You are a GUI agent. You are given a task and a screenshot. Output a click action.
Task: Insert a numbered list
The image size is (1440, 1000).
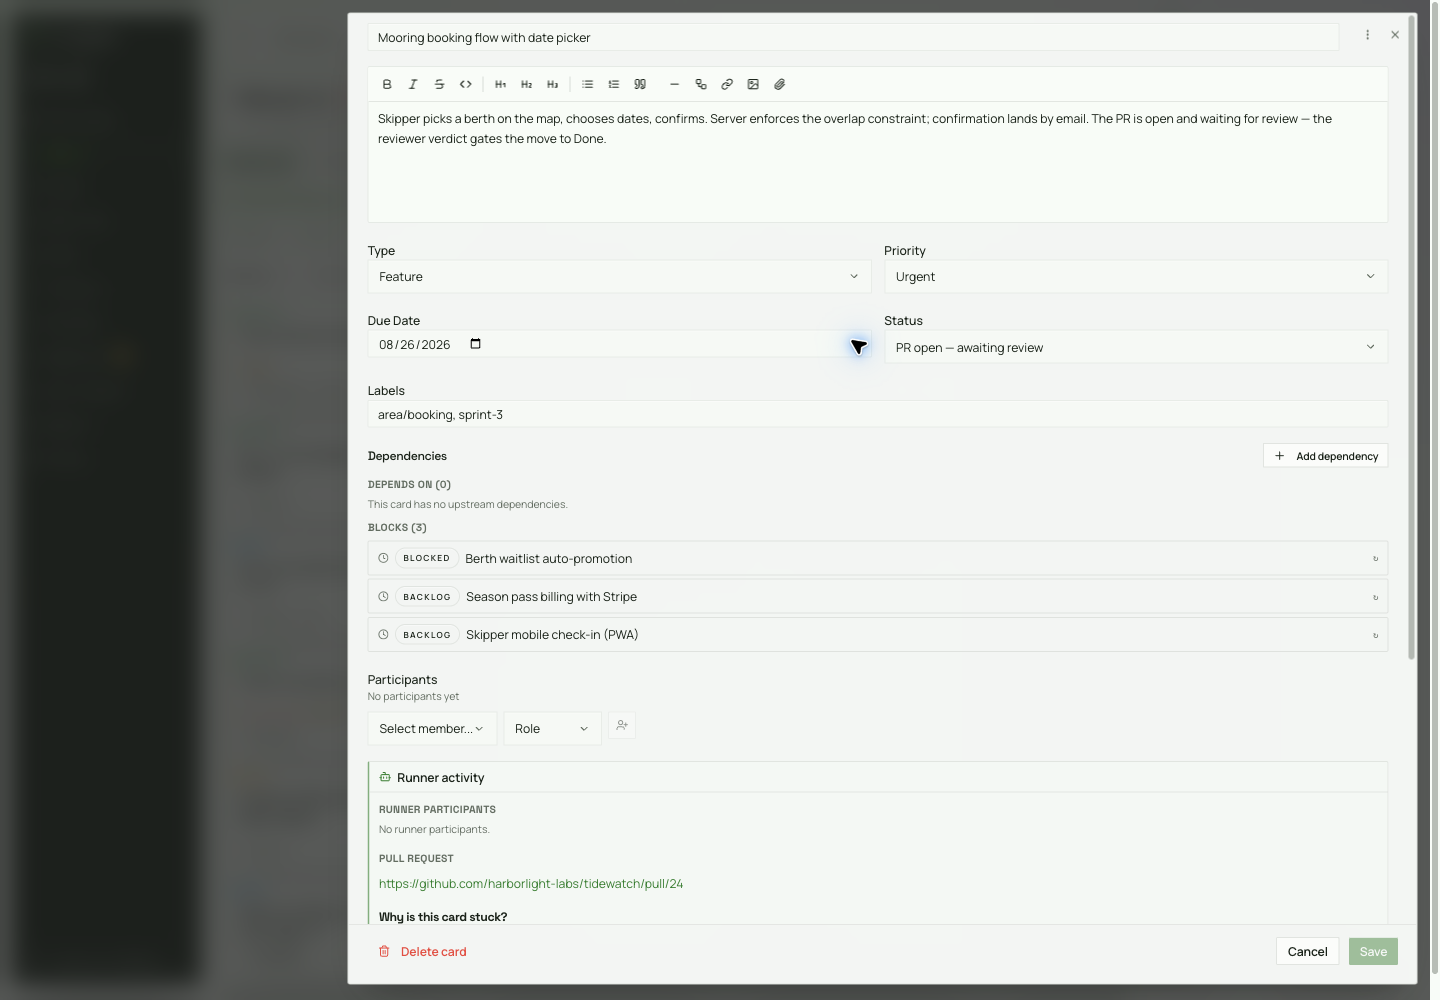[614, 85]
